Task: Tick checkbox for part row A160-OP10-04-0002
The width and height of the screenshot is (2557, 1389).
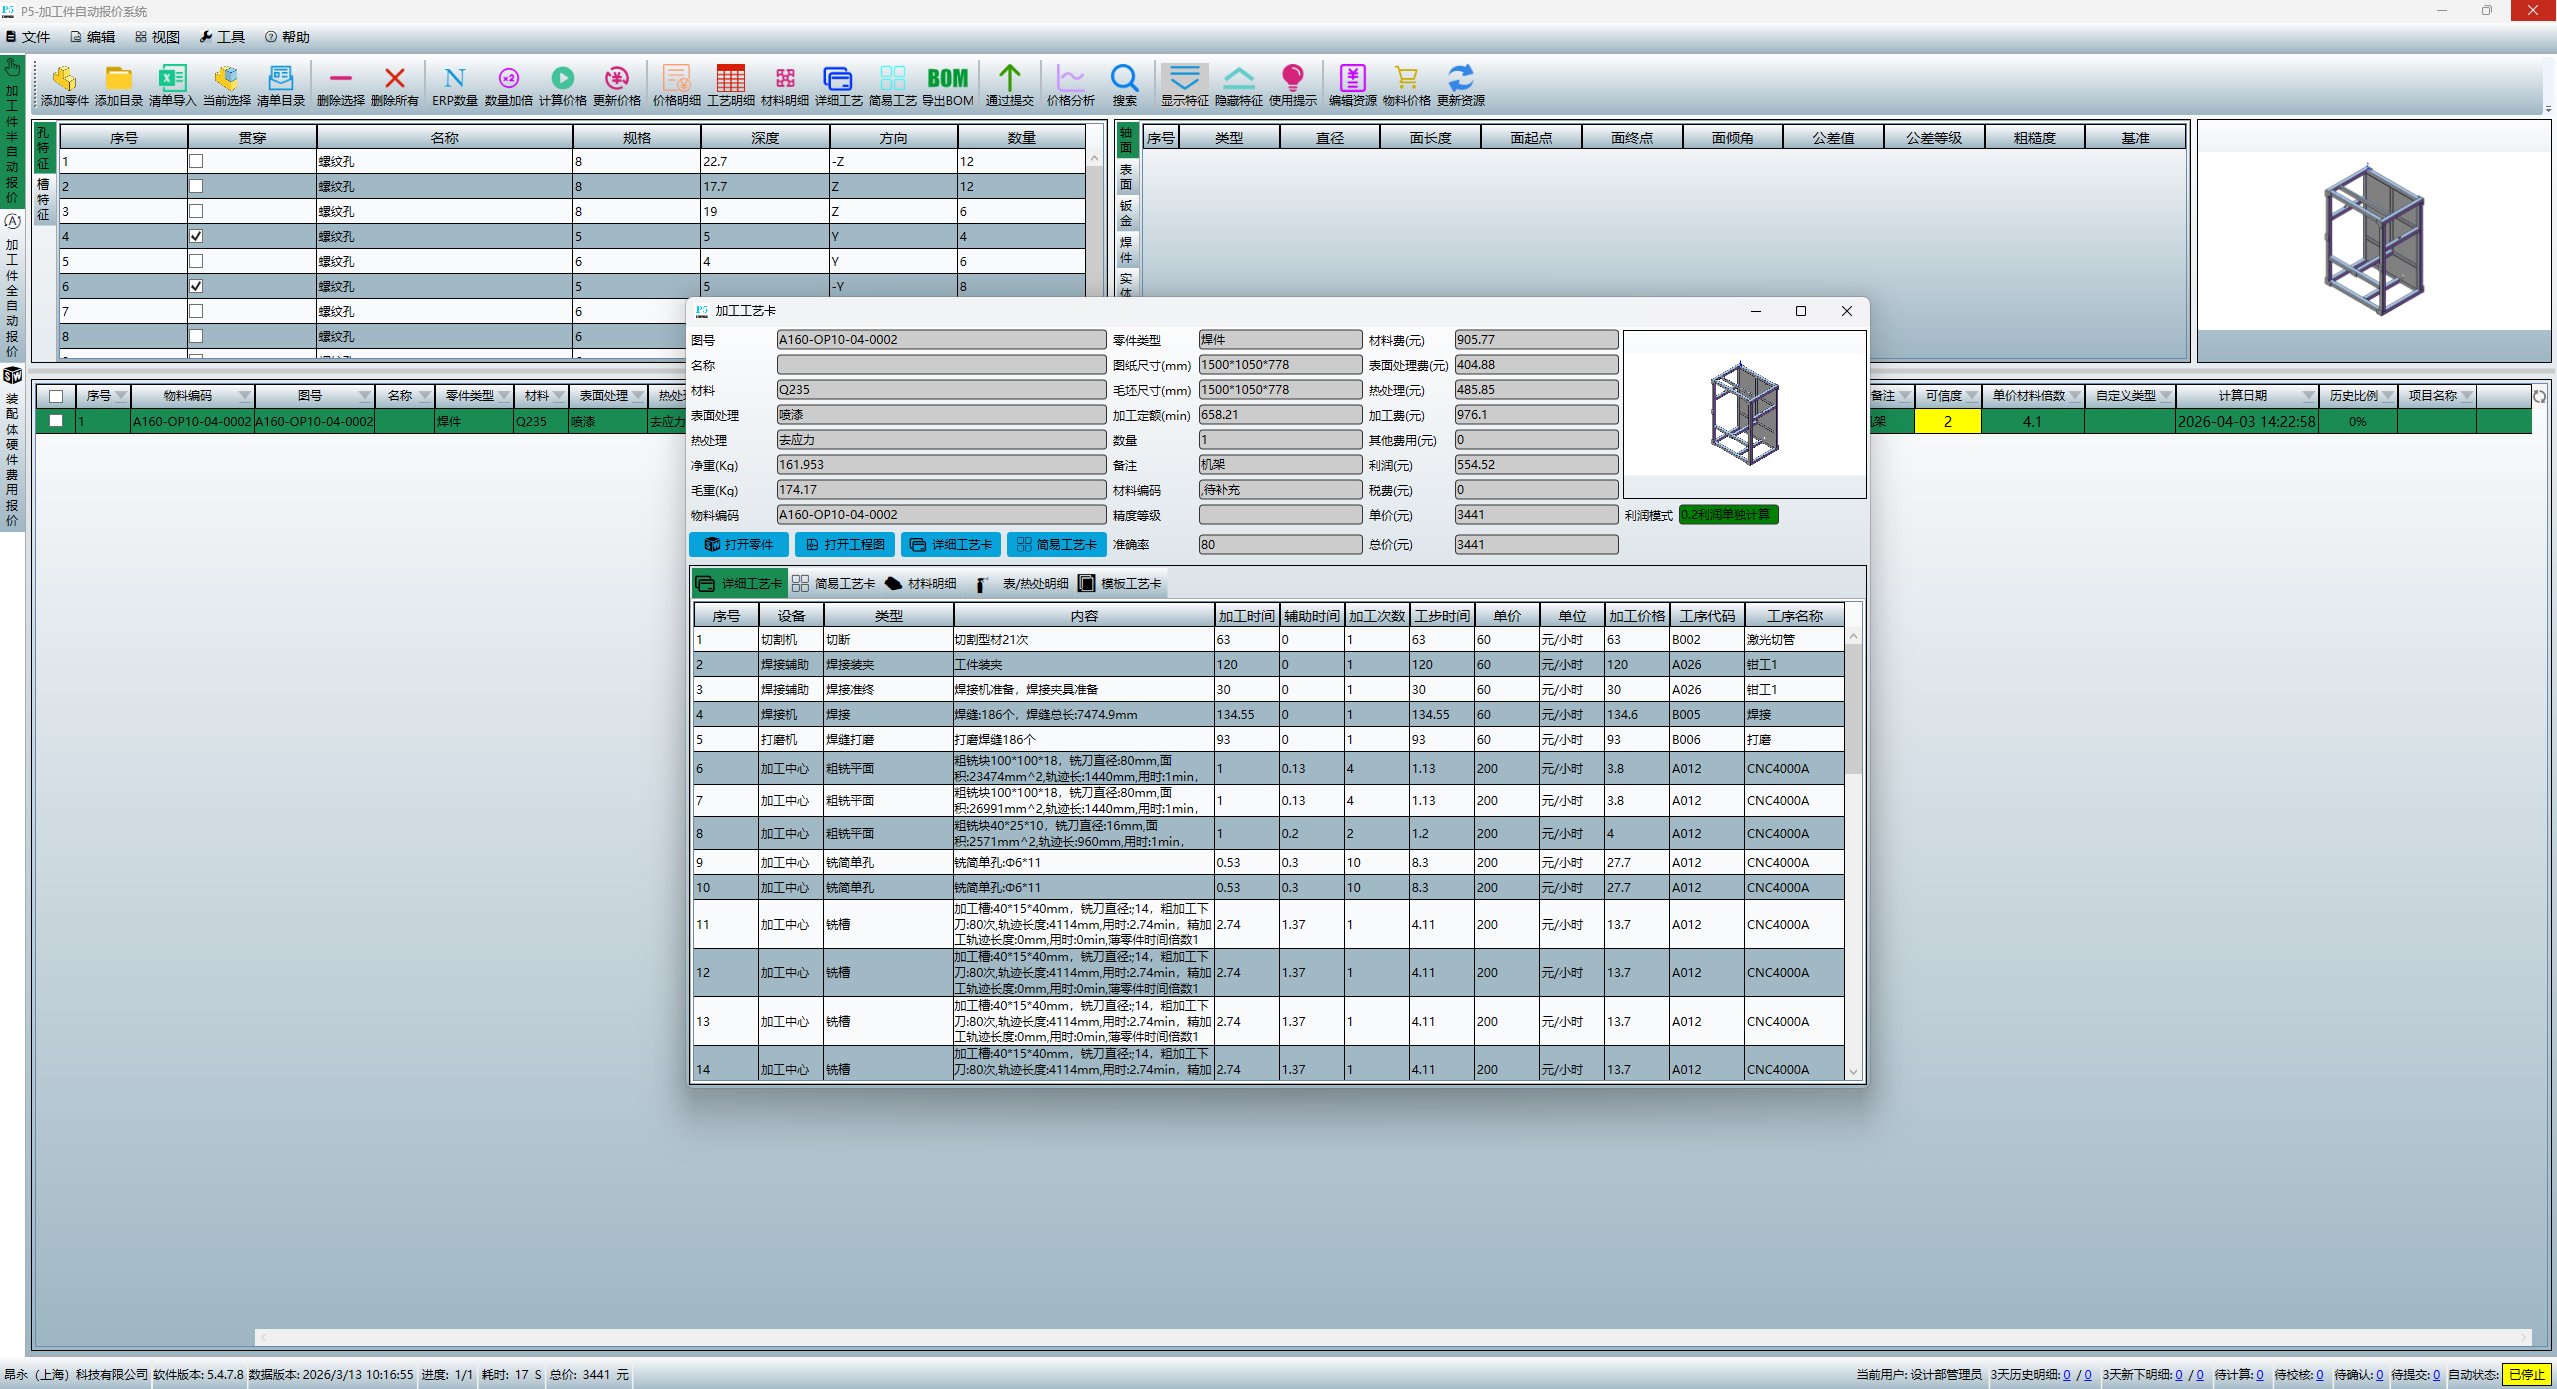Action: pyautogui.click(x=56, y=421)
